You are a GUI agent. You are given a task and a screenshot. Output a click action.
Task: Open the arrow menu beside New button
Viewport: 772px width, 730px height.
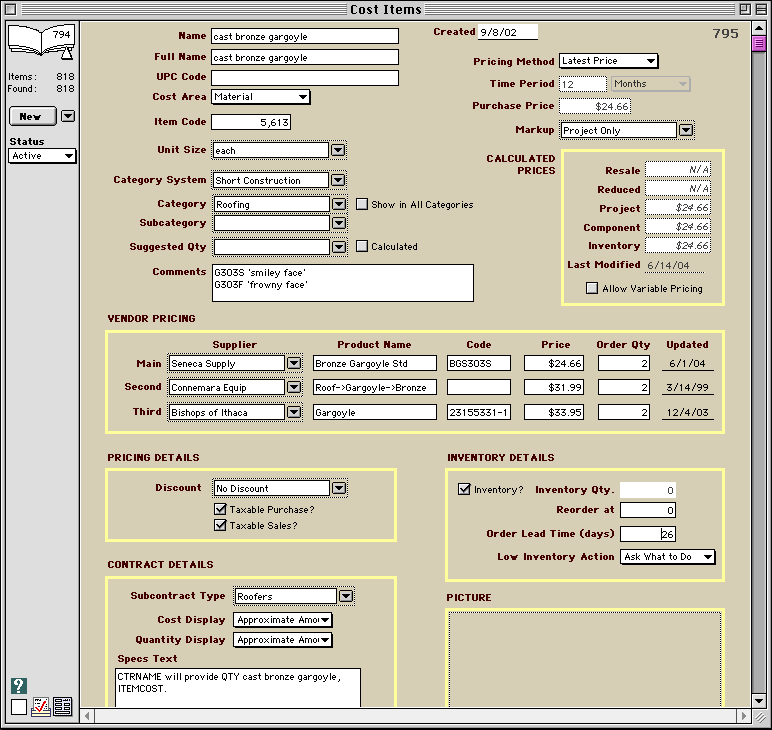pyautogui.click(x=68, y=116)
